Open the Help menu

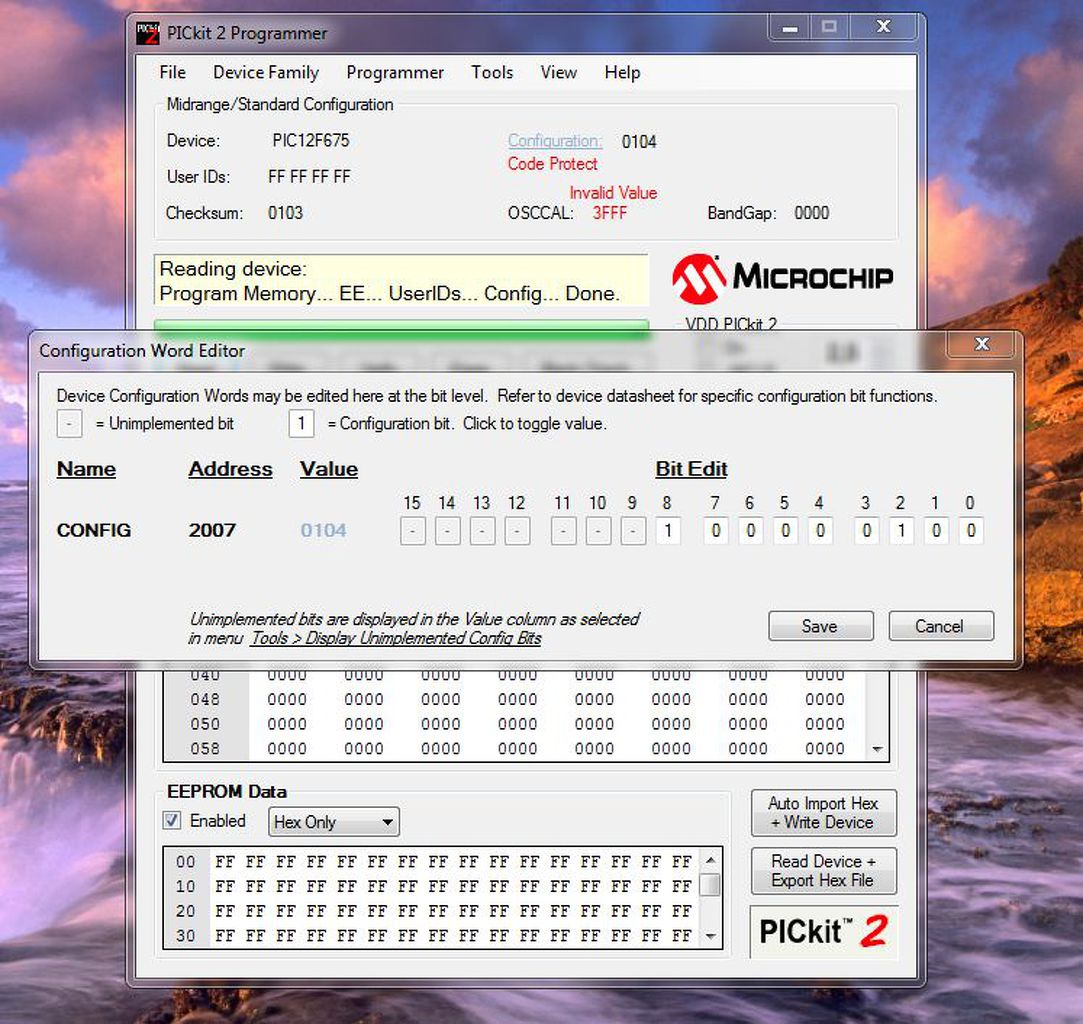pyautogui.click(x=622, y=73)
